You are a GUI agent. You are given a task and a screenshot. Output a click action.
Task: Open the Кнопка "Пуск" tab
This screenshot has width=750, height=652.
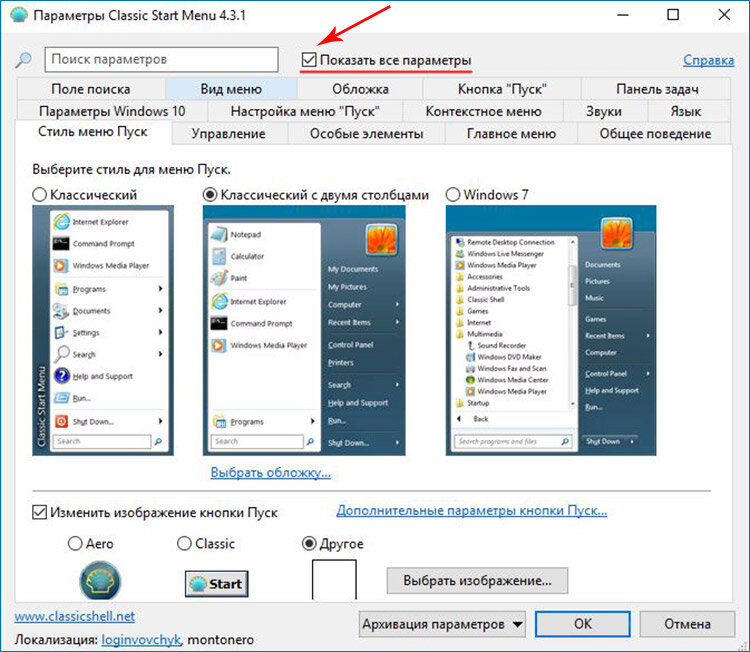point(502,89)
